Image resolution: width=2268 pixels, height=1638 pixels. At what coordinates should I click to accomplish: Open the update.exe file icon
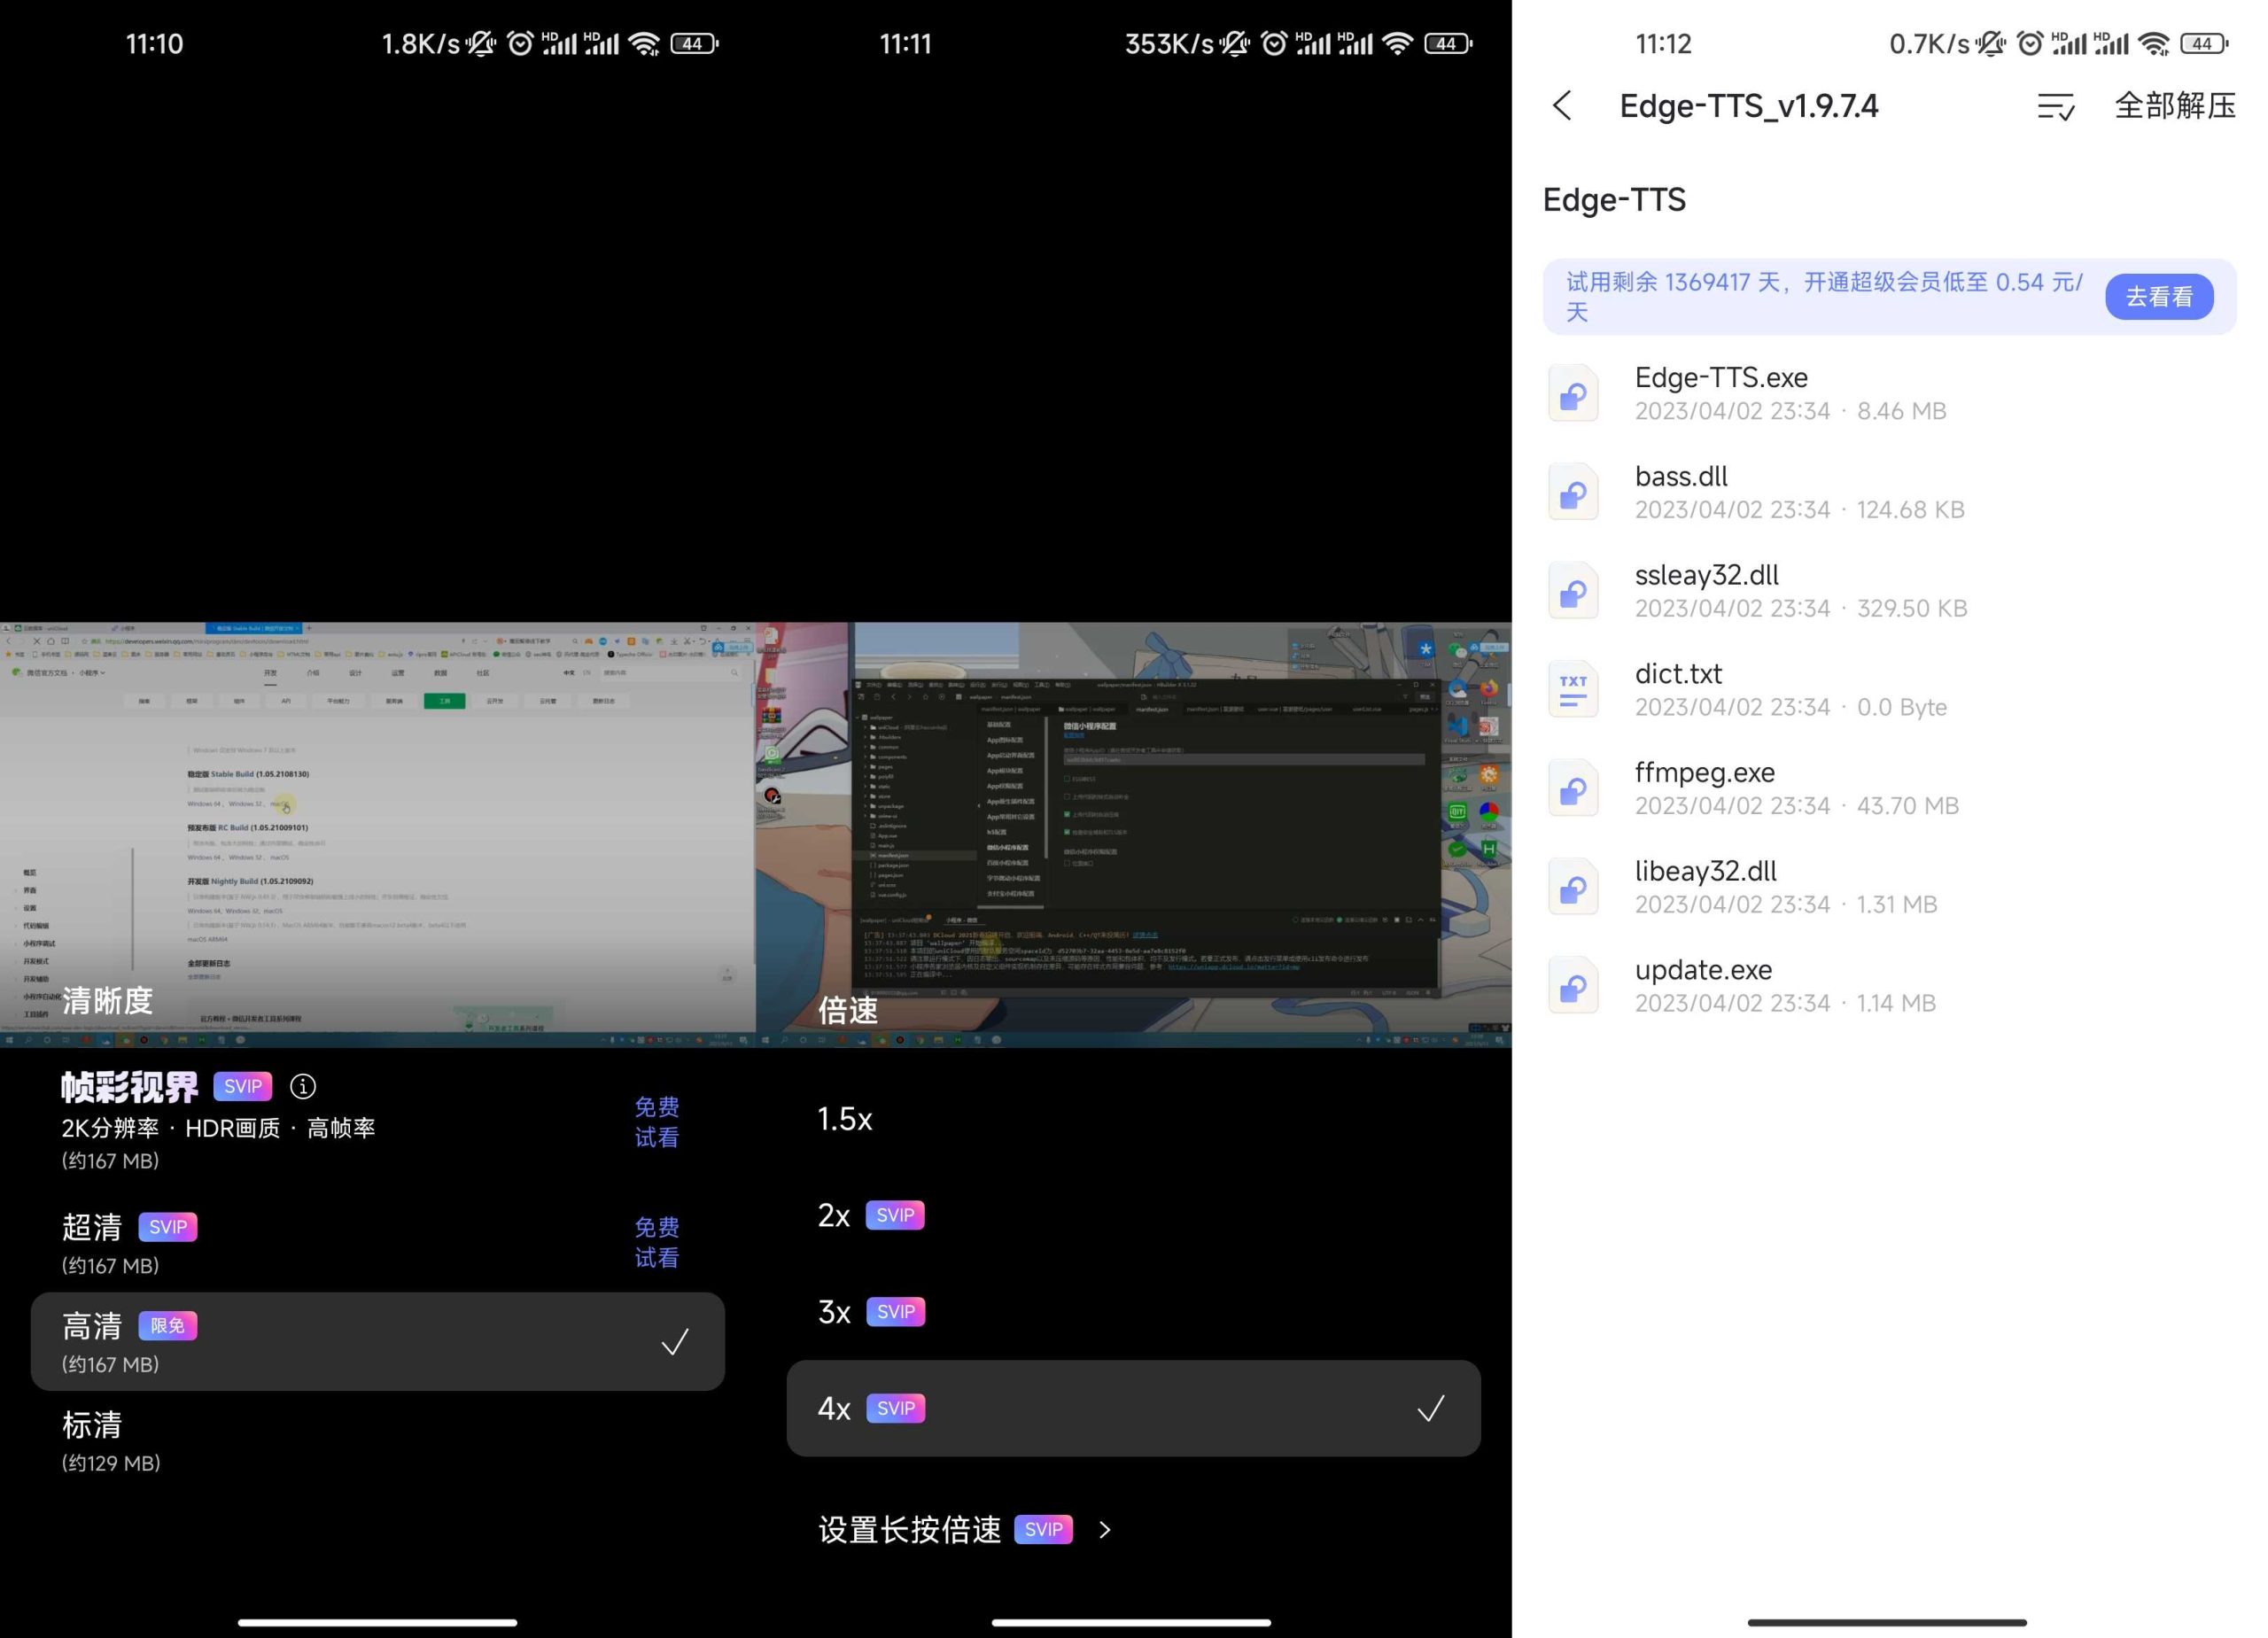(1573, 985)
